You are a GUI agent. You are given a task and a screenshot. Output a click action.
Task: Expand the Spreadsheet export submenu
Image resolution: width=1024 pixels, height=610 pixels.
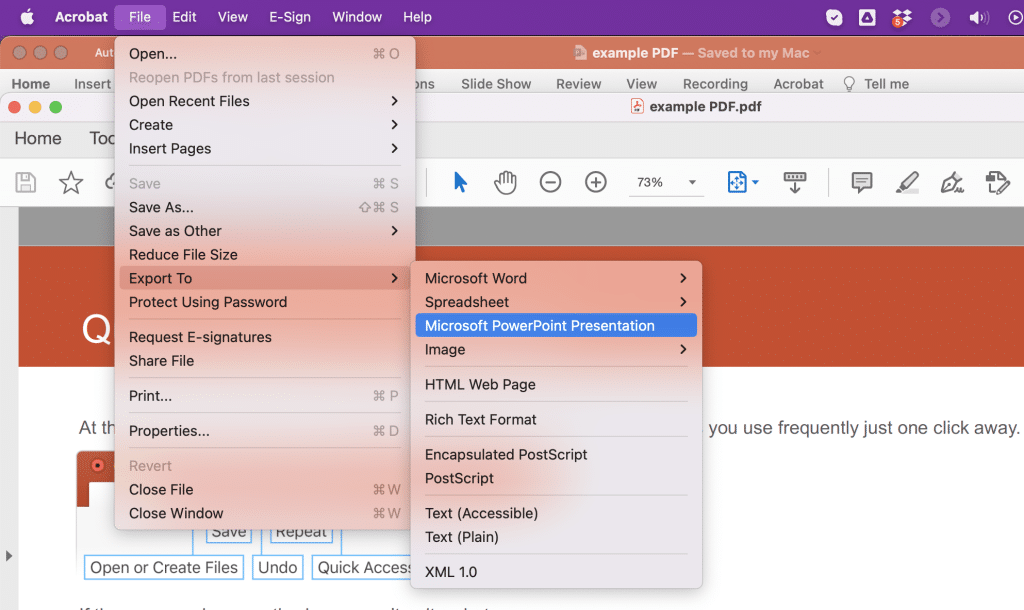pyautogui.click(x=683, y=302)
